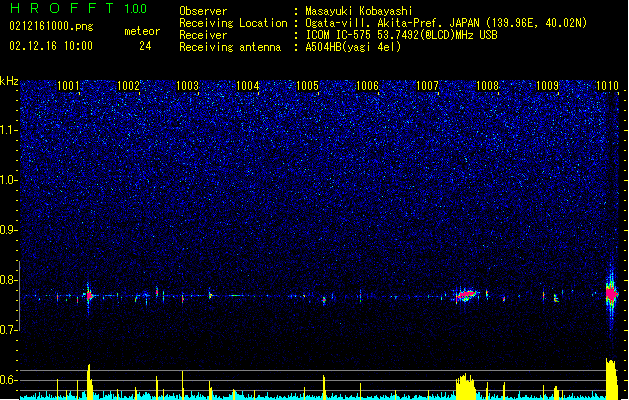Select the file name 0212161000.png
This screenshot has height=400, width=629.
pos(51,26)
